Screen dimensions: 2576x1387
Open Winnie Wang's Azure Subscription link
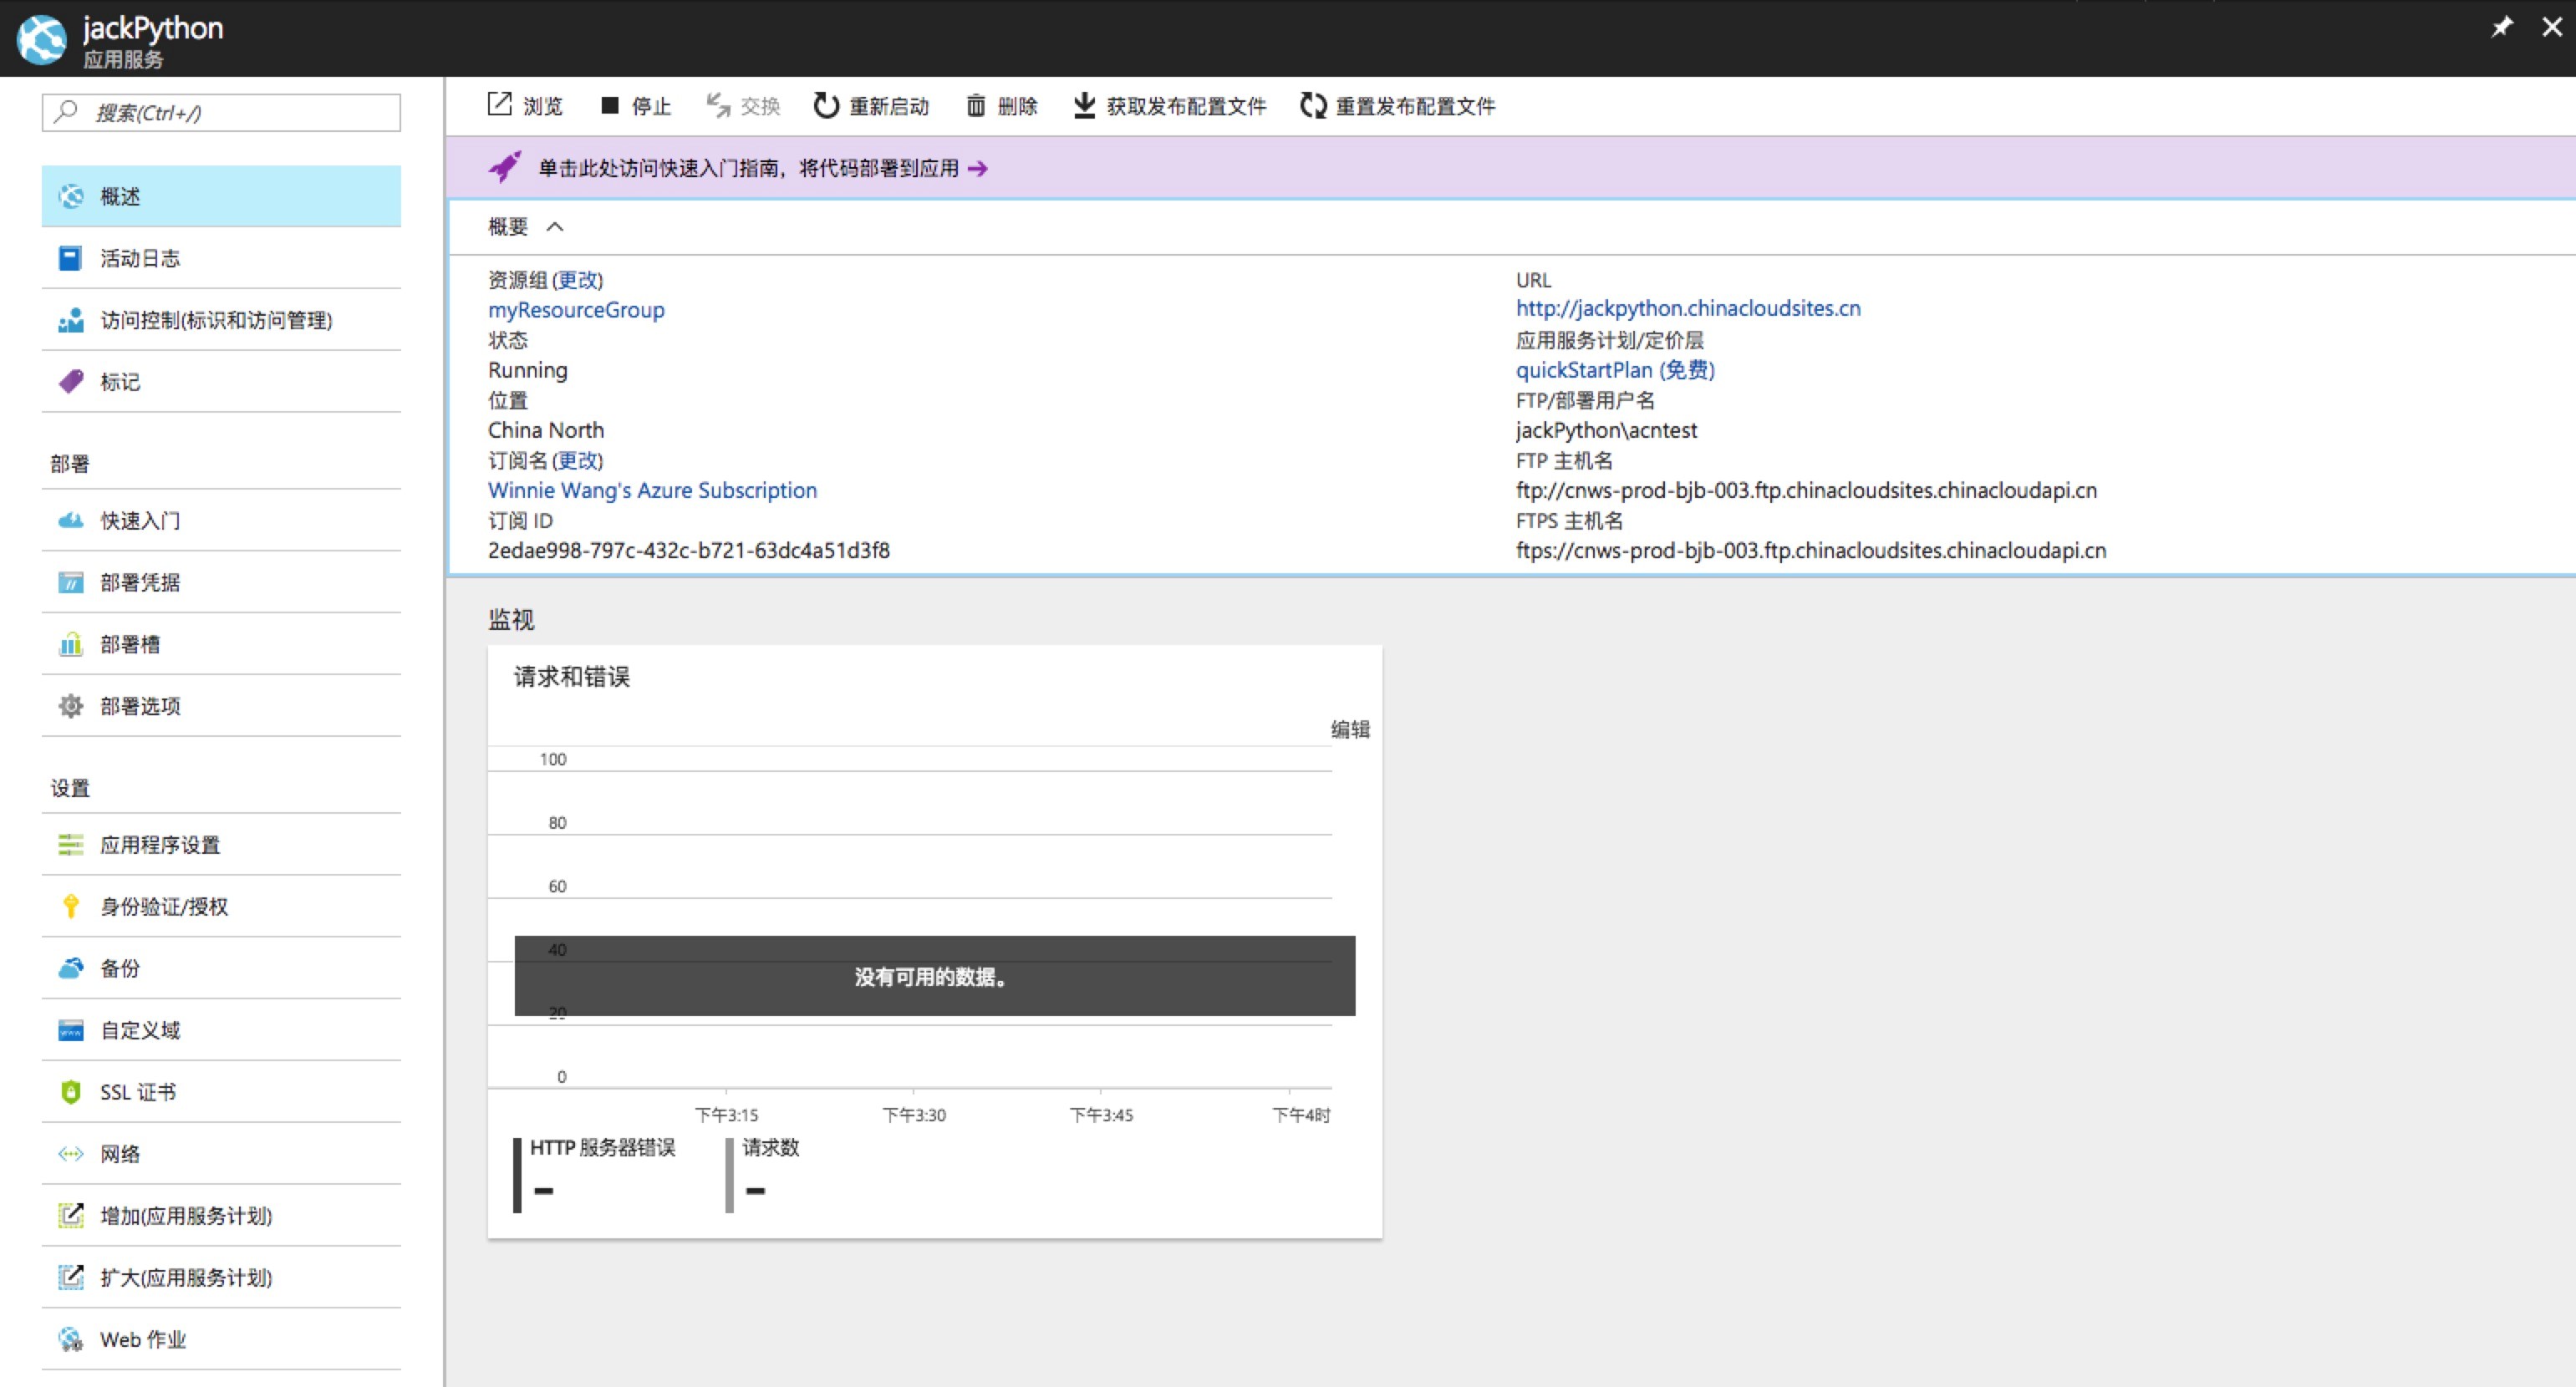coord(652,490)
